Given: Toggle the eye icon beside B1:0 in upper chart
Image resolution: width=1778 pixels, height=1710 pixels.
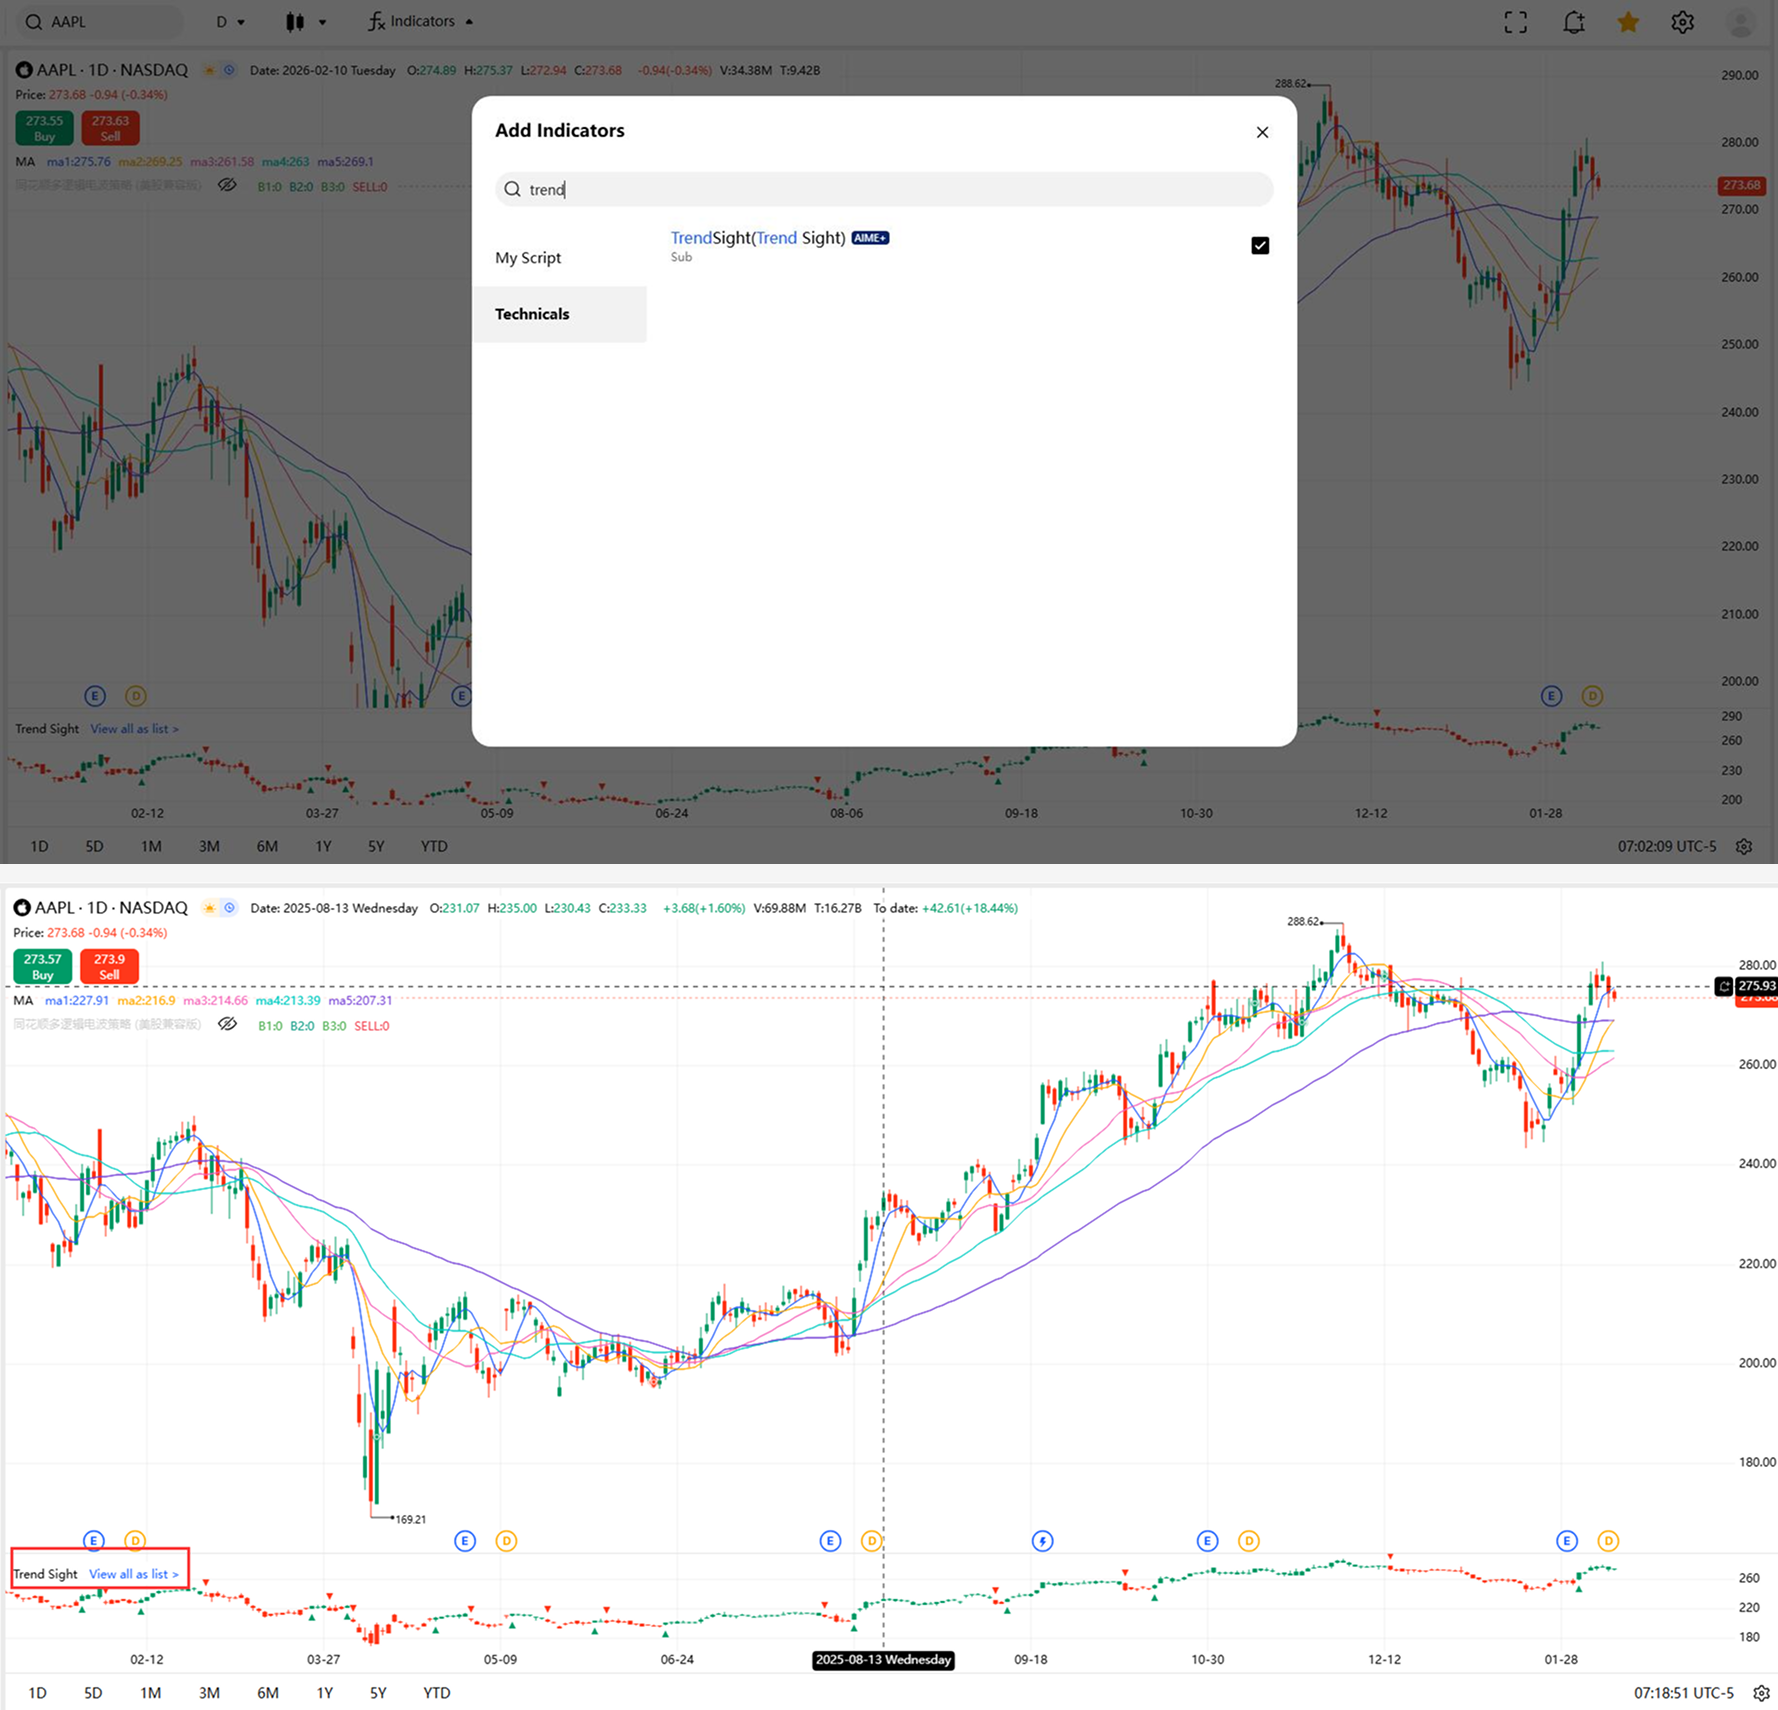Looking at the screenshot, I should pos(228,185).
